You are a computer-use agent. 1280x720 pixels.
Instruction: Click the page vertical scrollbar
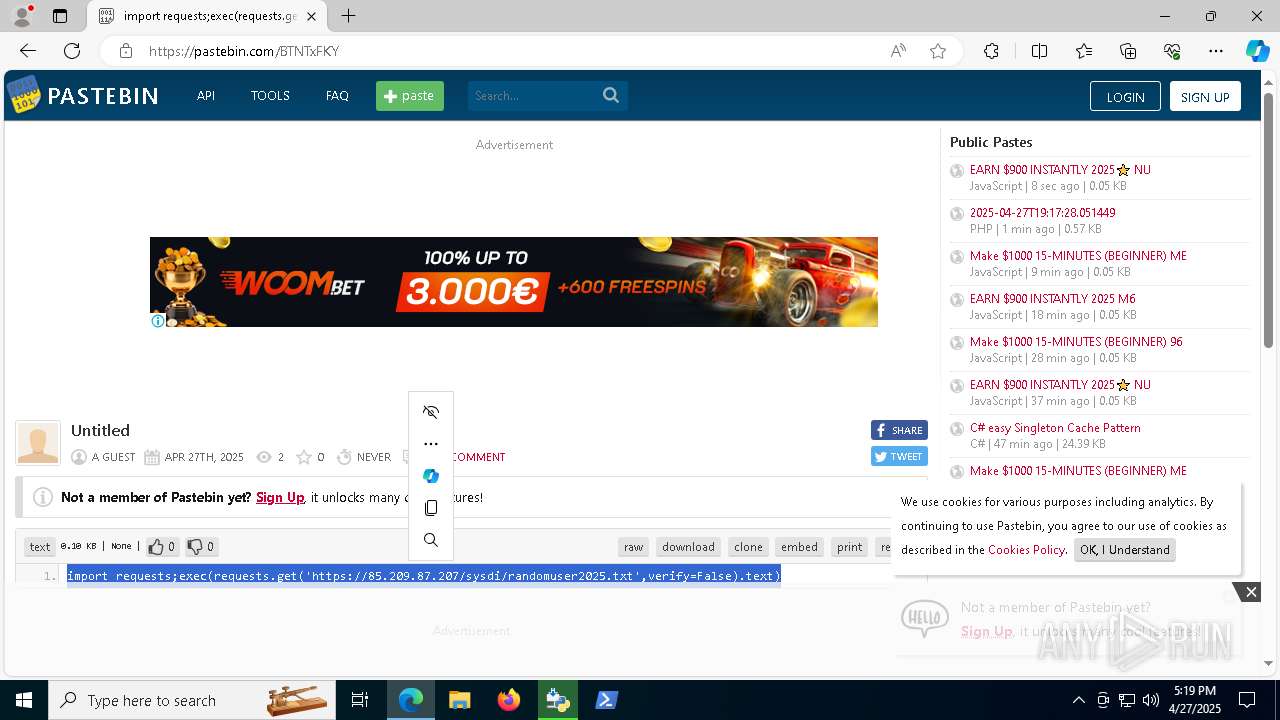[1269, 220]
